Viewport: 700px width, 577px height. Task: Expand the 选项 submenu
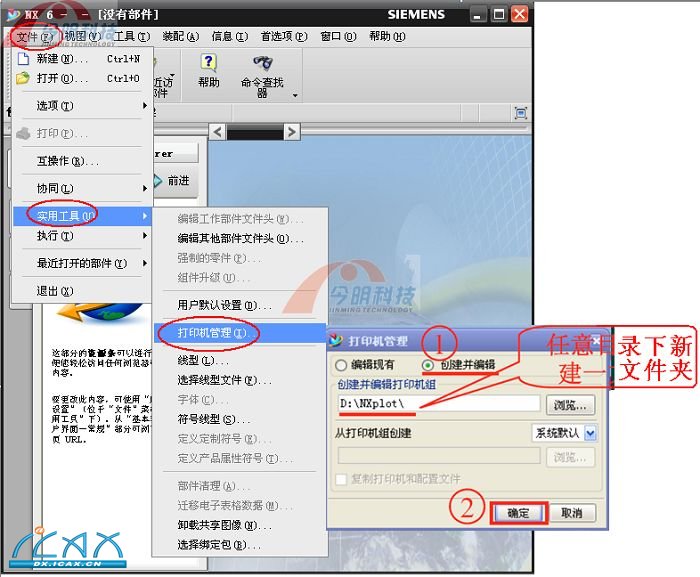[83, 106]
